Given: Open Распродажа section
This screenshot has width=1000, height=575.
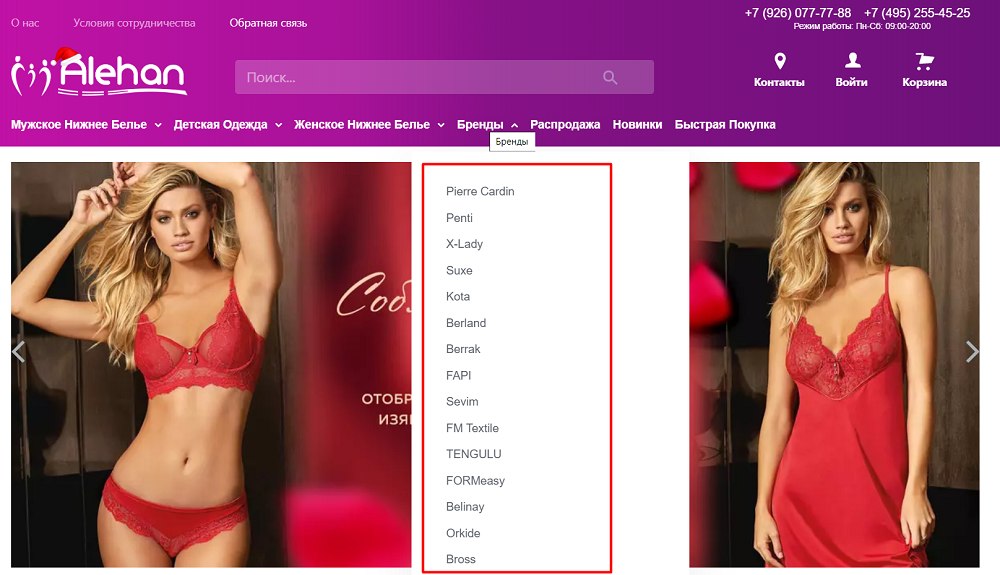Looking at the screenshot, I should point(565,125).
